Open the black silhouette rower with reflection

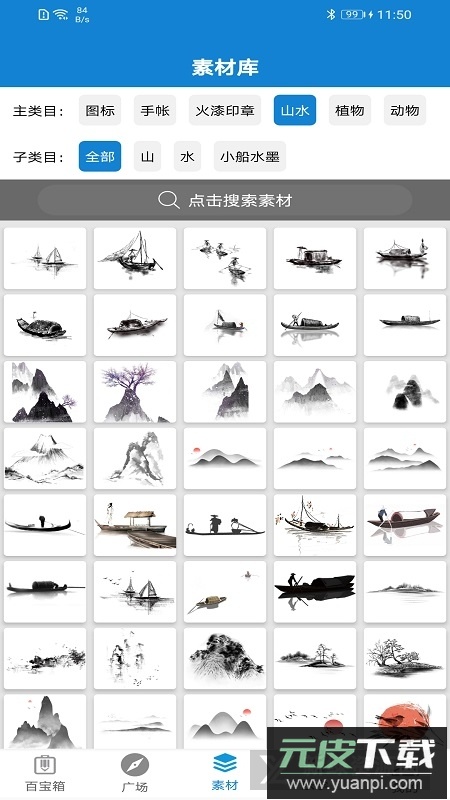click(315, 592)
